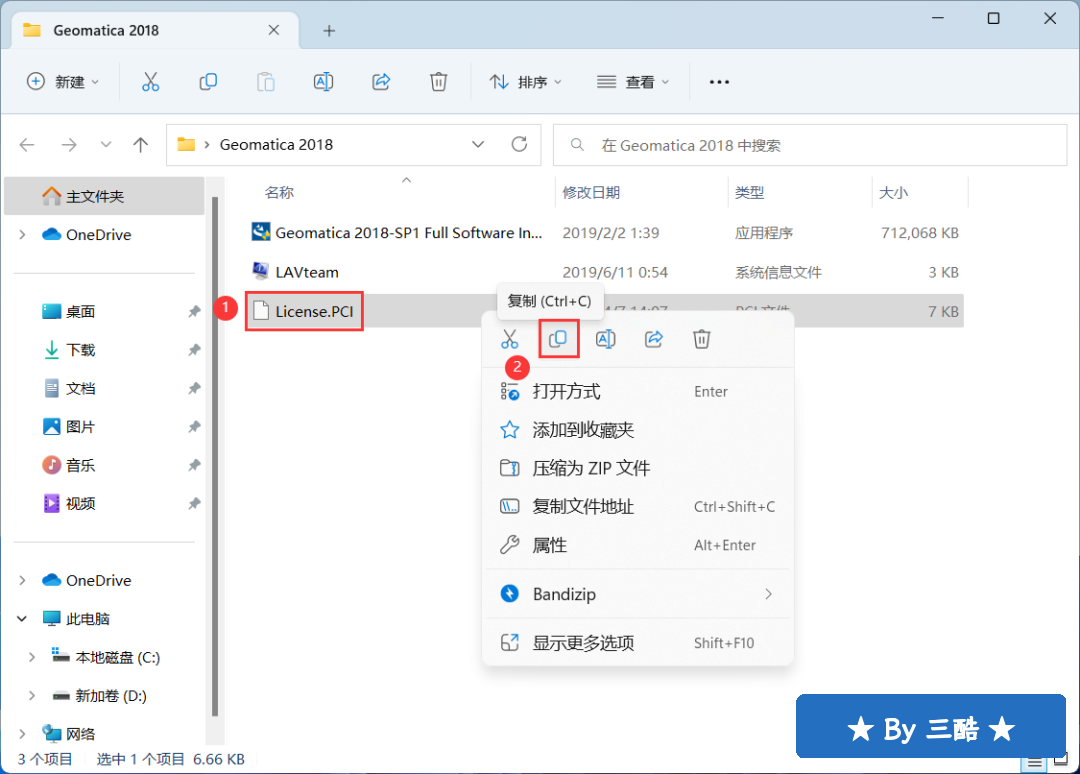Unpin 图片 using its pin icon

coord(194,427)
